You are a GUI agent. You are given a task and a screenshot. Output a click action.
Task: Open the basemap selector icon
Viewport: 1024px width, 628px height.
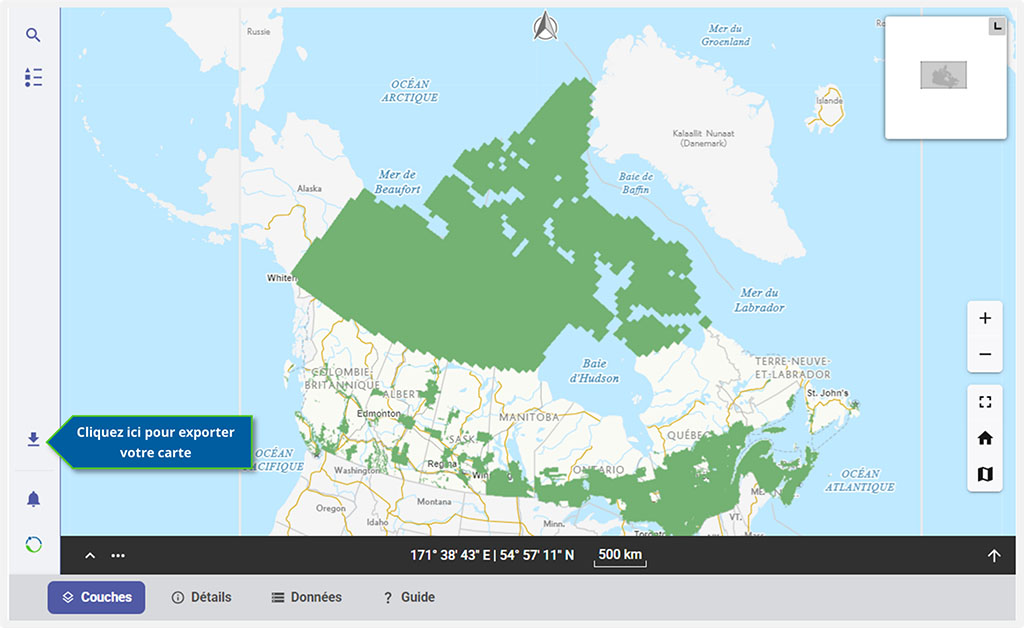[985, 474]
